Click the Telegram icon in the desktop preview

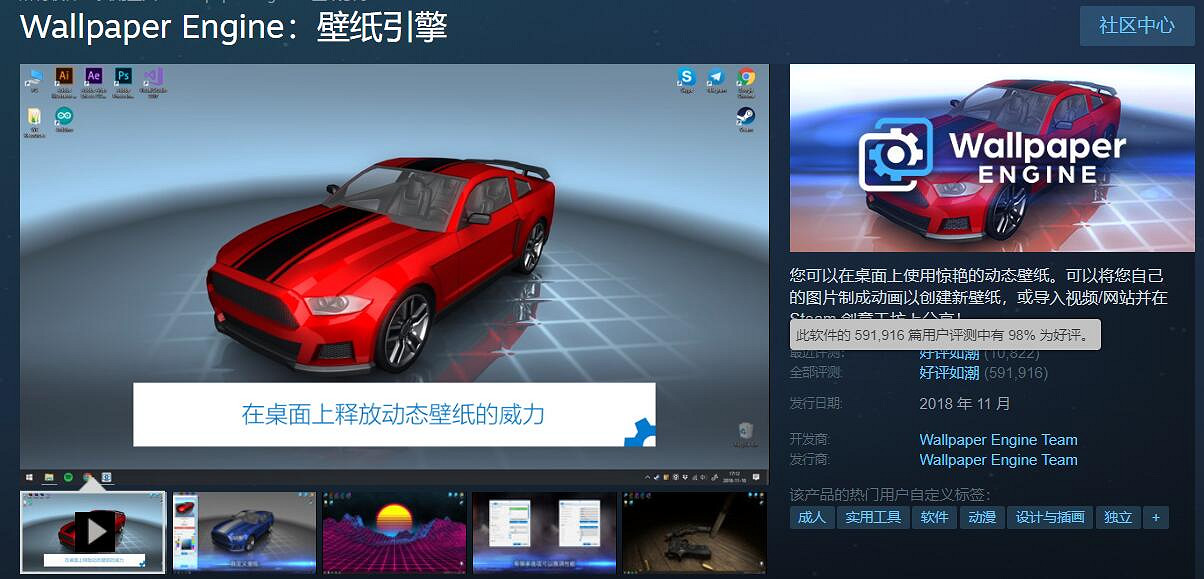click(x=716, y=78)
